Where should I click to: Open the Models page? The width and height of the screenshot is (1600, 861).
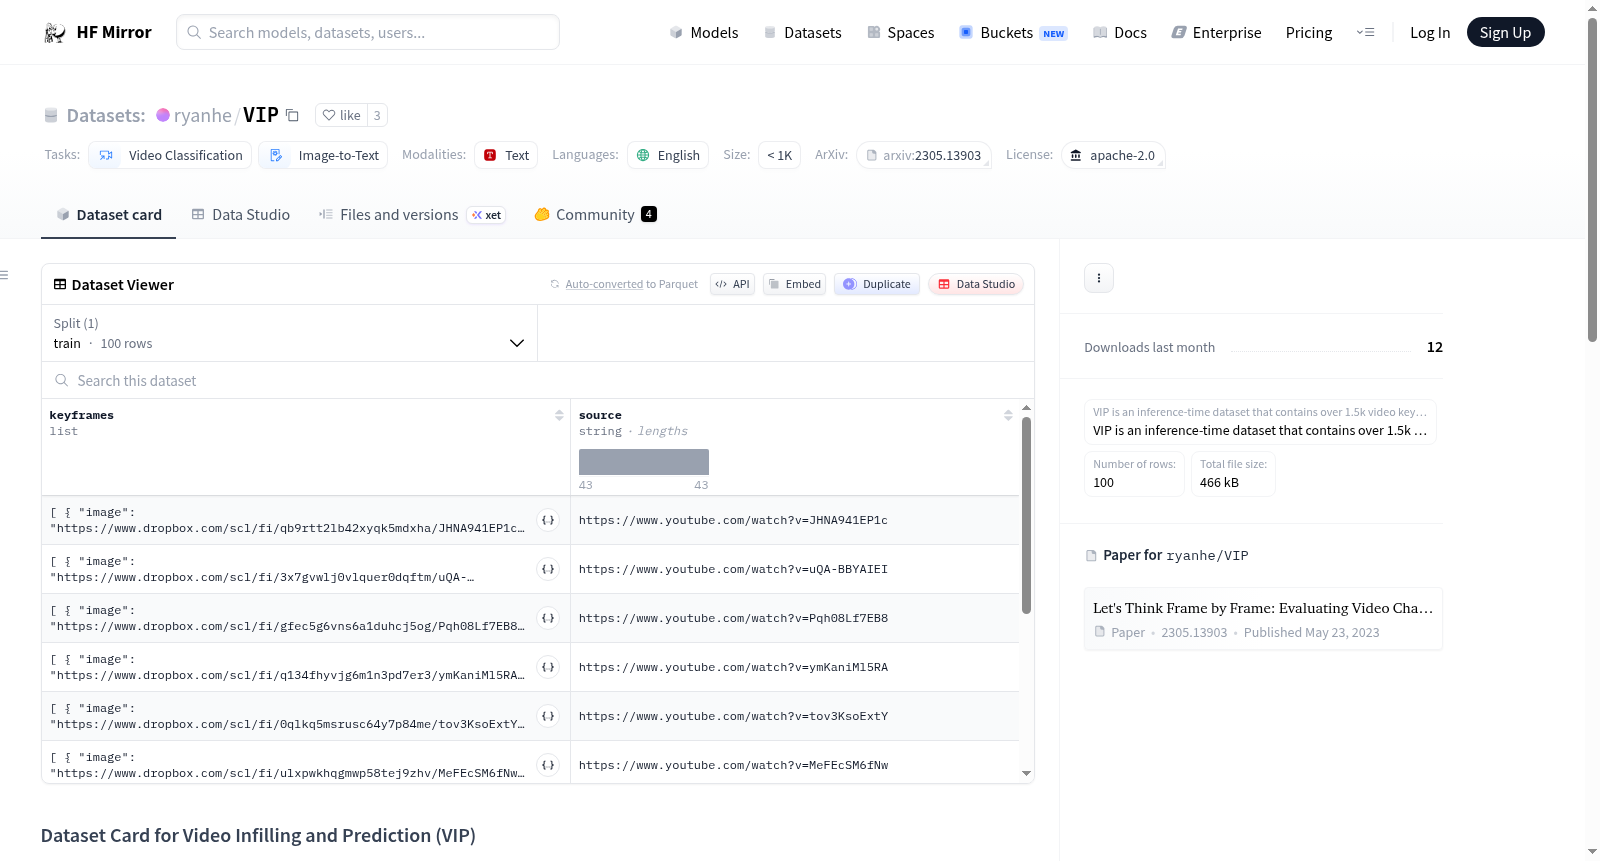(x=704, y=33)
